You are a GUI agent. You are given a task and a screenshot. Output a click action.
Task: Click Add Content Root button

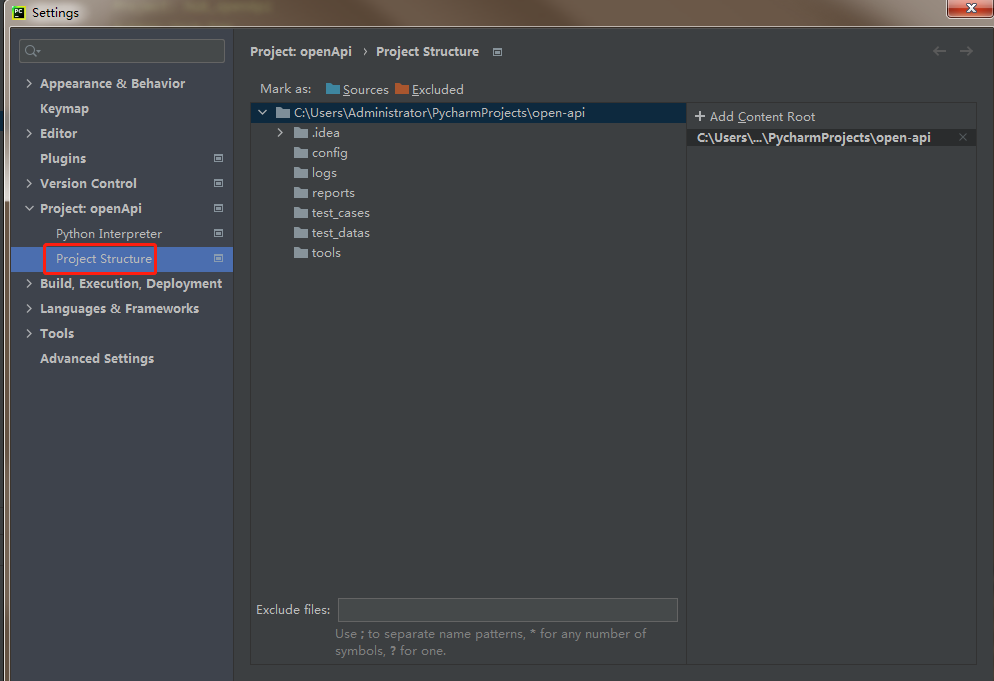point(755,117)
